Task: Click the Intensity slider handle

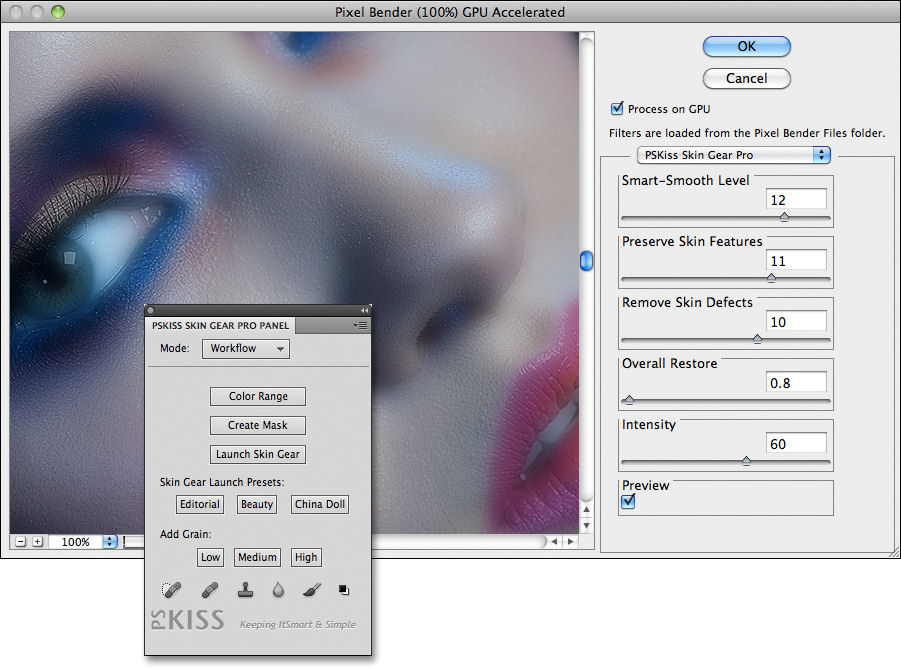Action: tap(746, 462)
